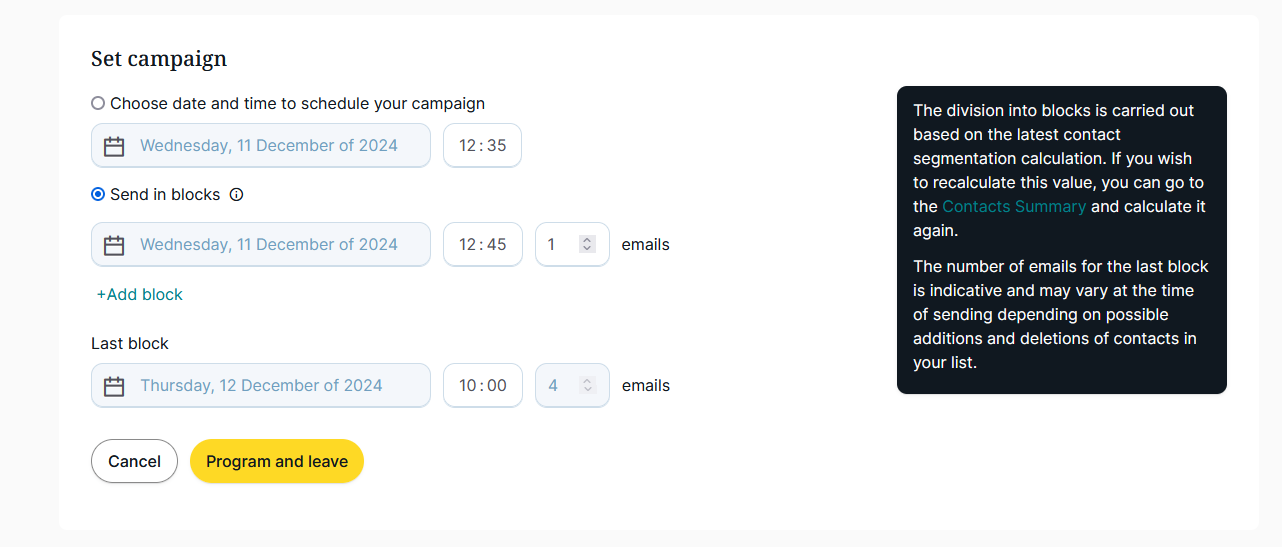
Task: Click the 12:35 time field
Action: [482, 145]
